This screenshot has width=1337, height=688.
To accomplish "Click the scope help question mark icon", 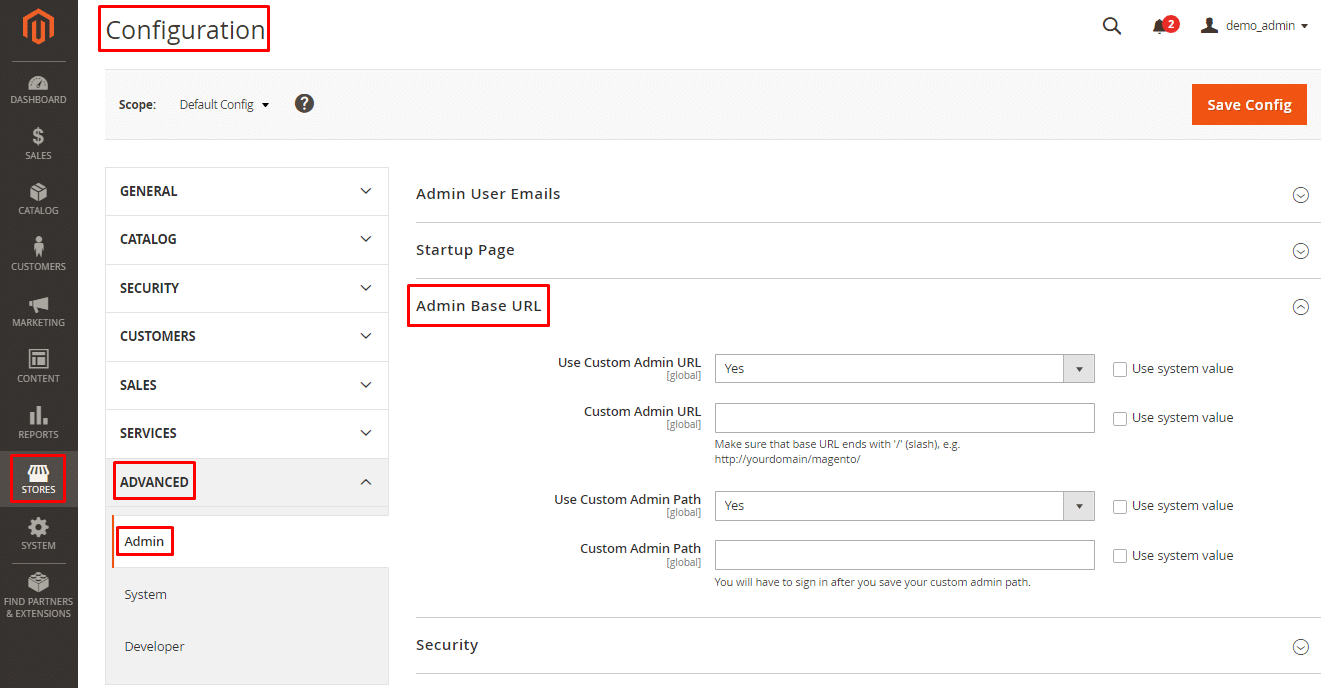I will coord(305,104).
